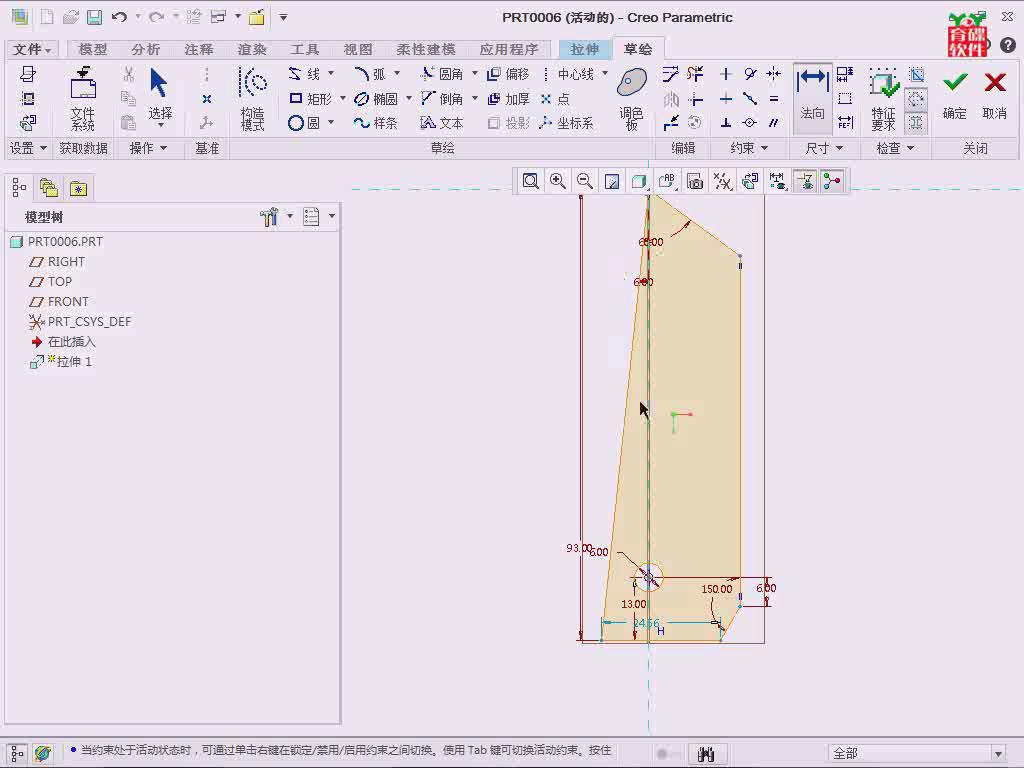Screen dimensions: 1024x768
Task: Apply the tangent constraint icon
Action: pos(750,74)
